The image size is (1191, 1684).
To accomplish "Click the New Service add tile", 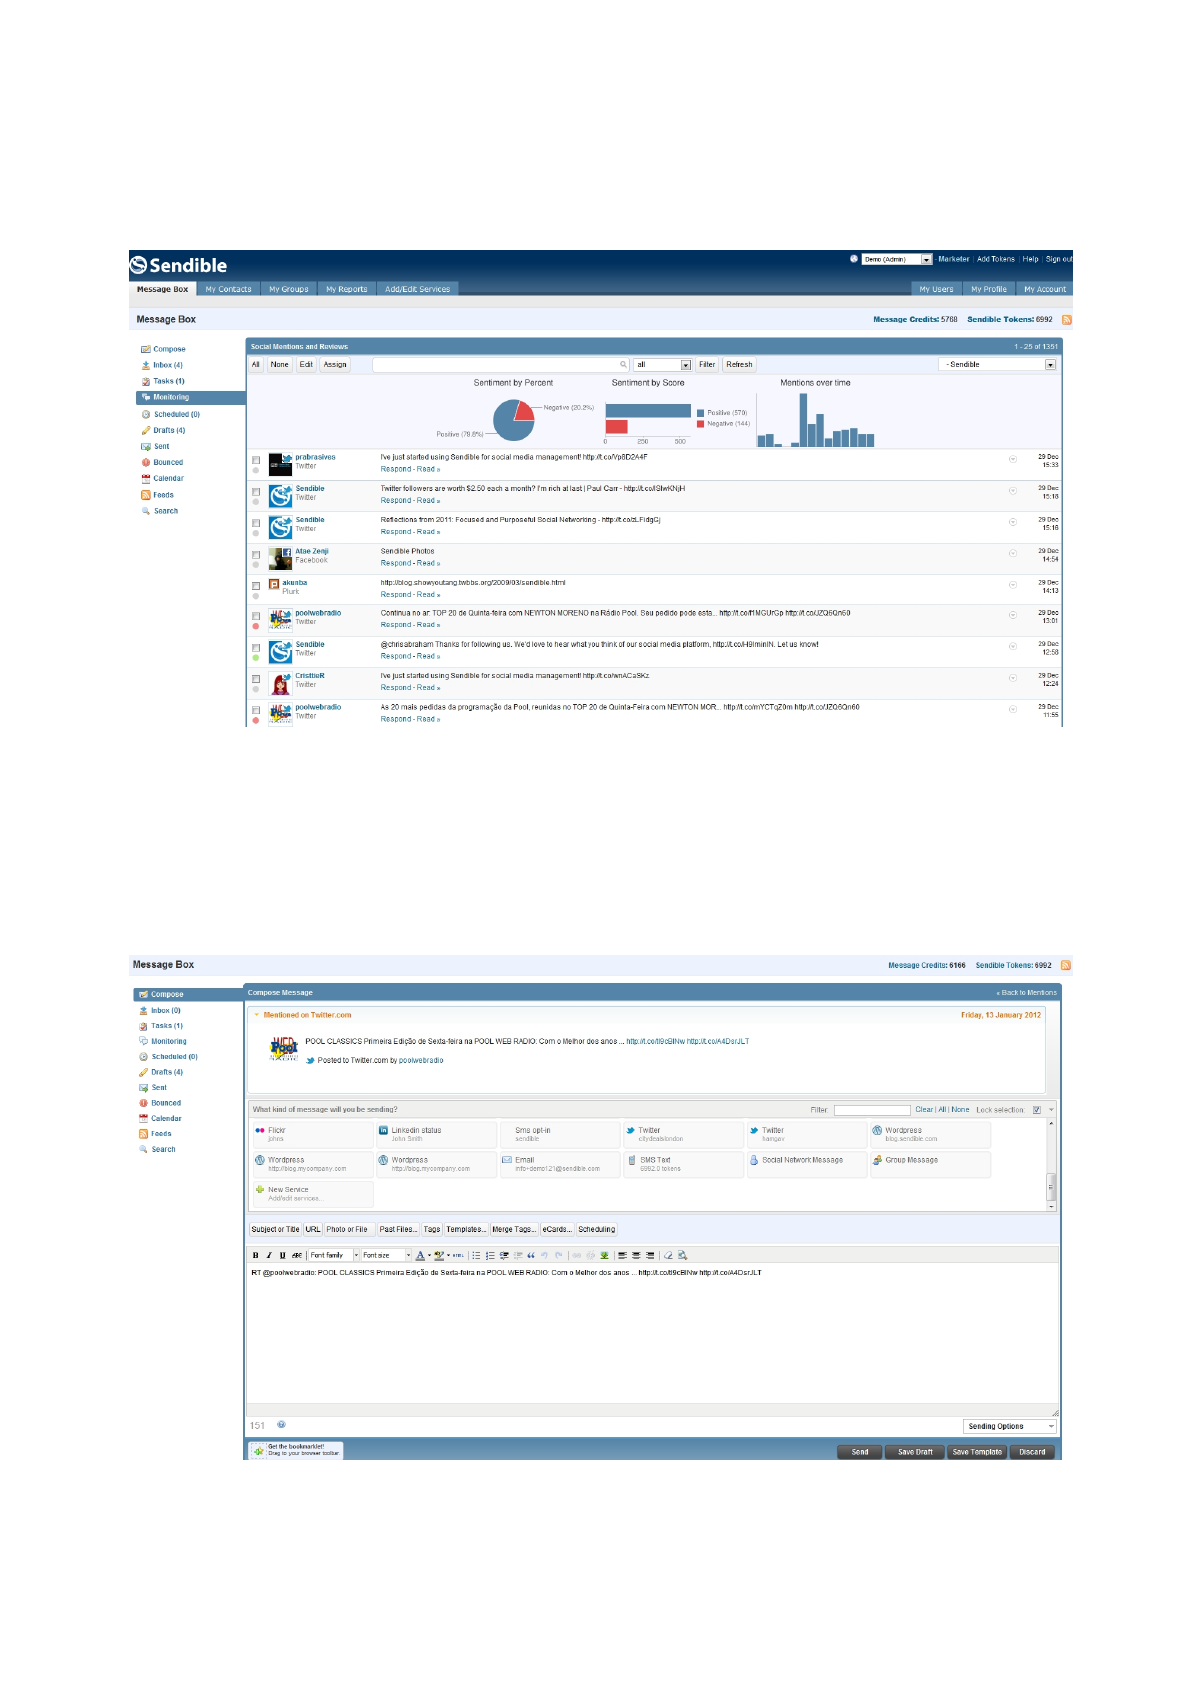I will (x=313, y=1193).
